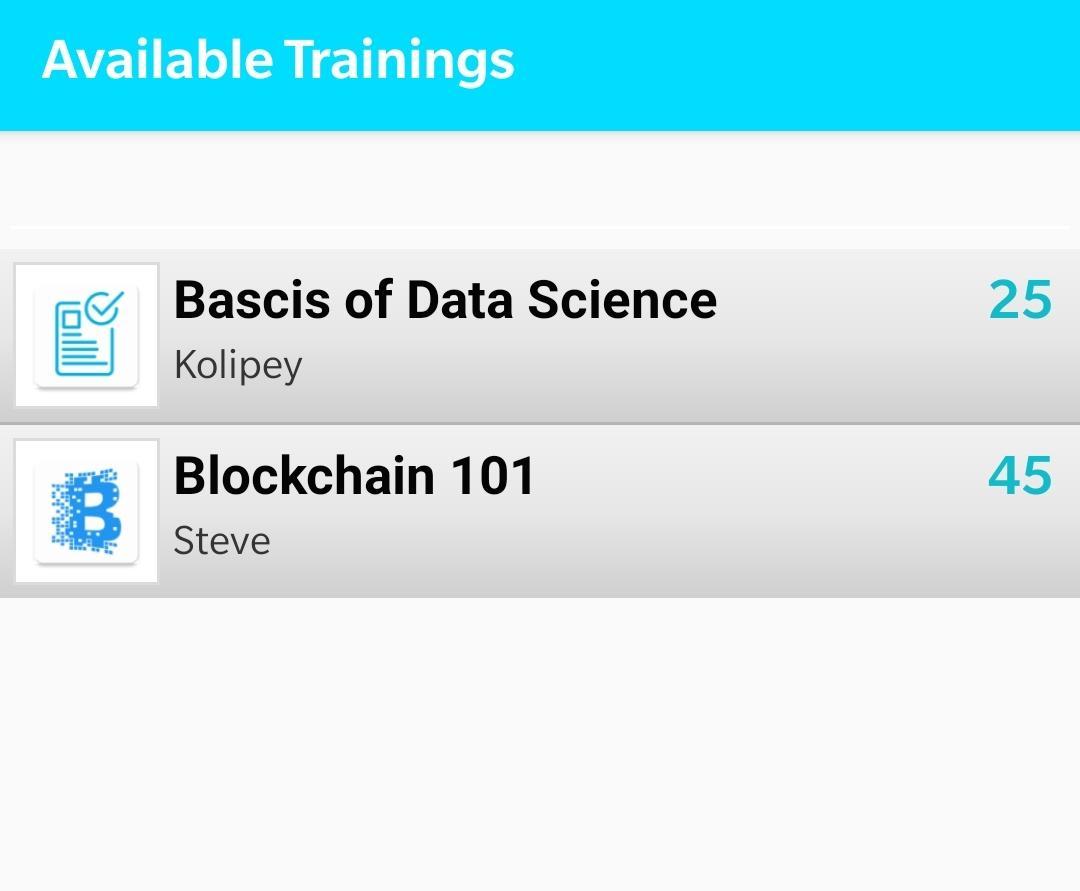Select instructor name Steve
1080x891 pixels.
click(x=222, y=541)
